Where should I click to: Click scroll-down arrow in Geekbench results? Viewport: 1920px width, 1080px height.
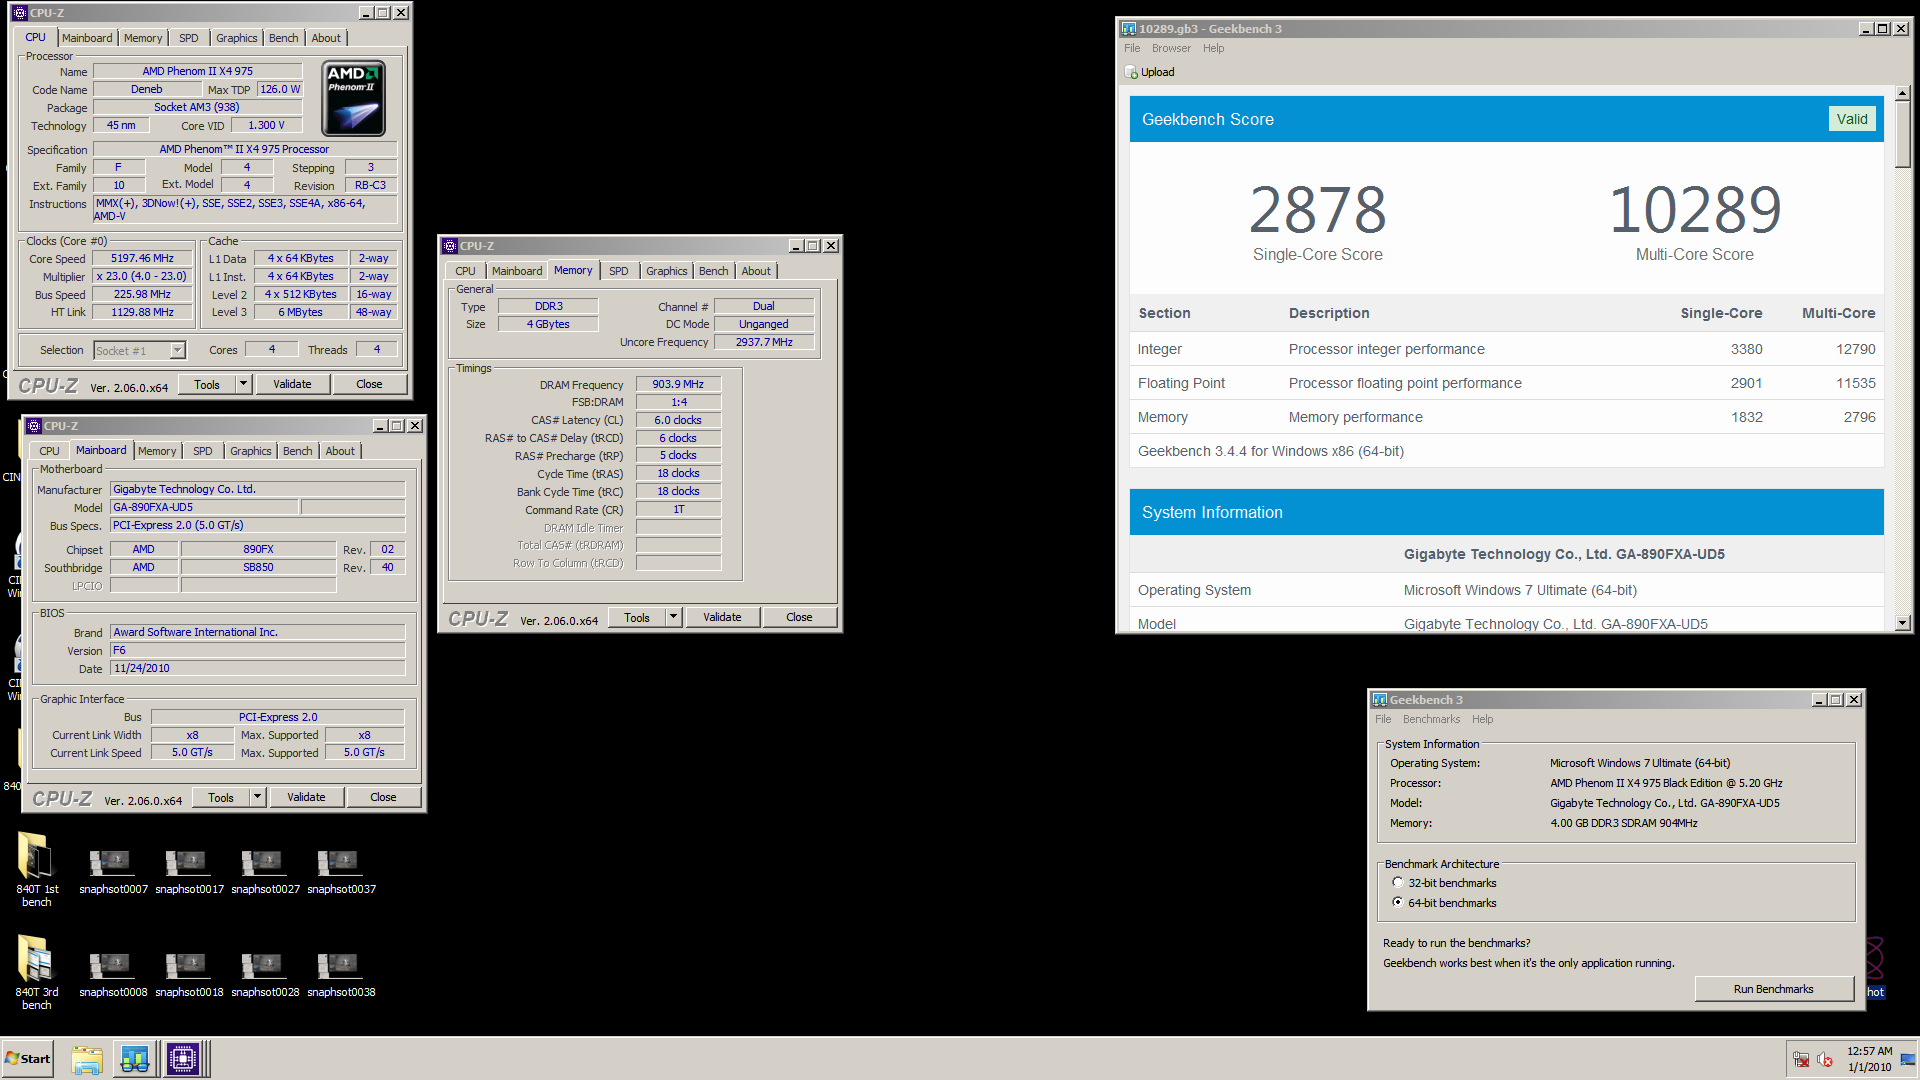[x=1902, y=623]
